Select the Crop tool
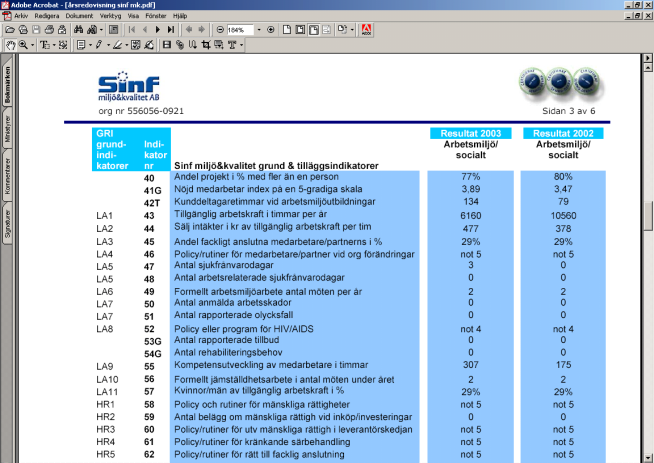Image resolution: width=654 pixels, height=463 pixels. point(206,45)
